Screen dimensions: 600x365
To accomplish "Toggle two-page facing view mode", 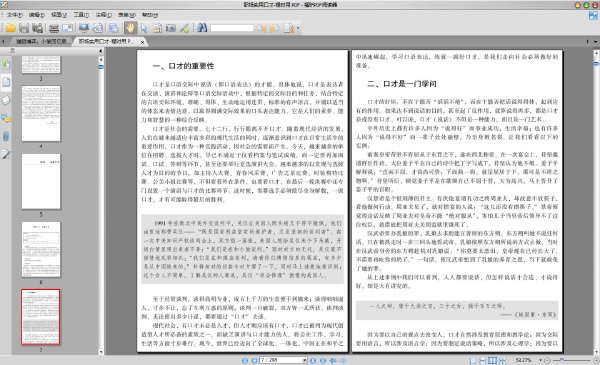I will [x=492, y=360].
